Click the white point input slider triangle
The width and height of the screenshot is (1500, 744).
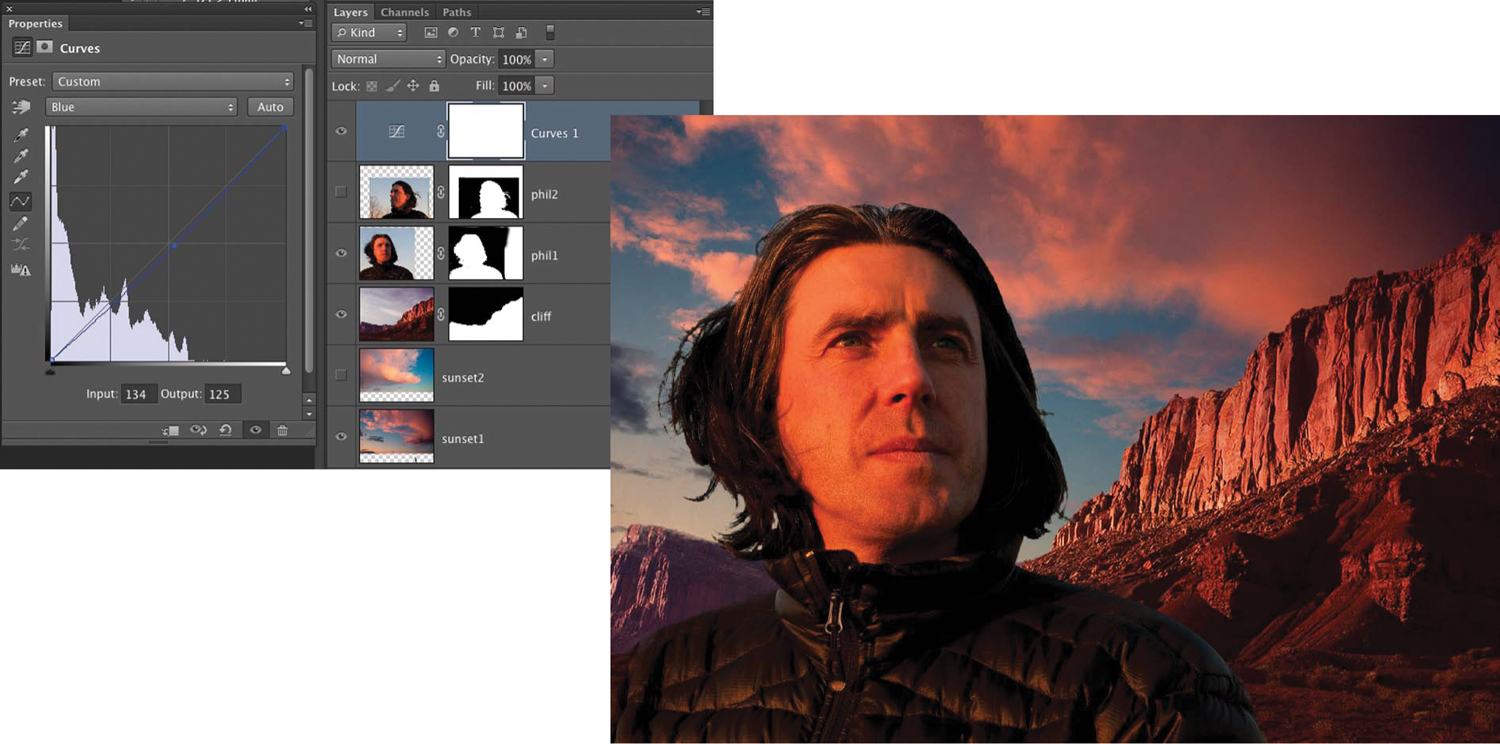tap(286, 371)
